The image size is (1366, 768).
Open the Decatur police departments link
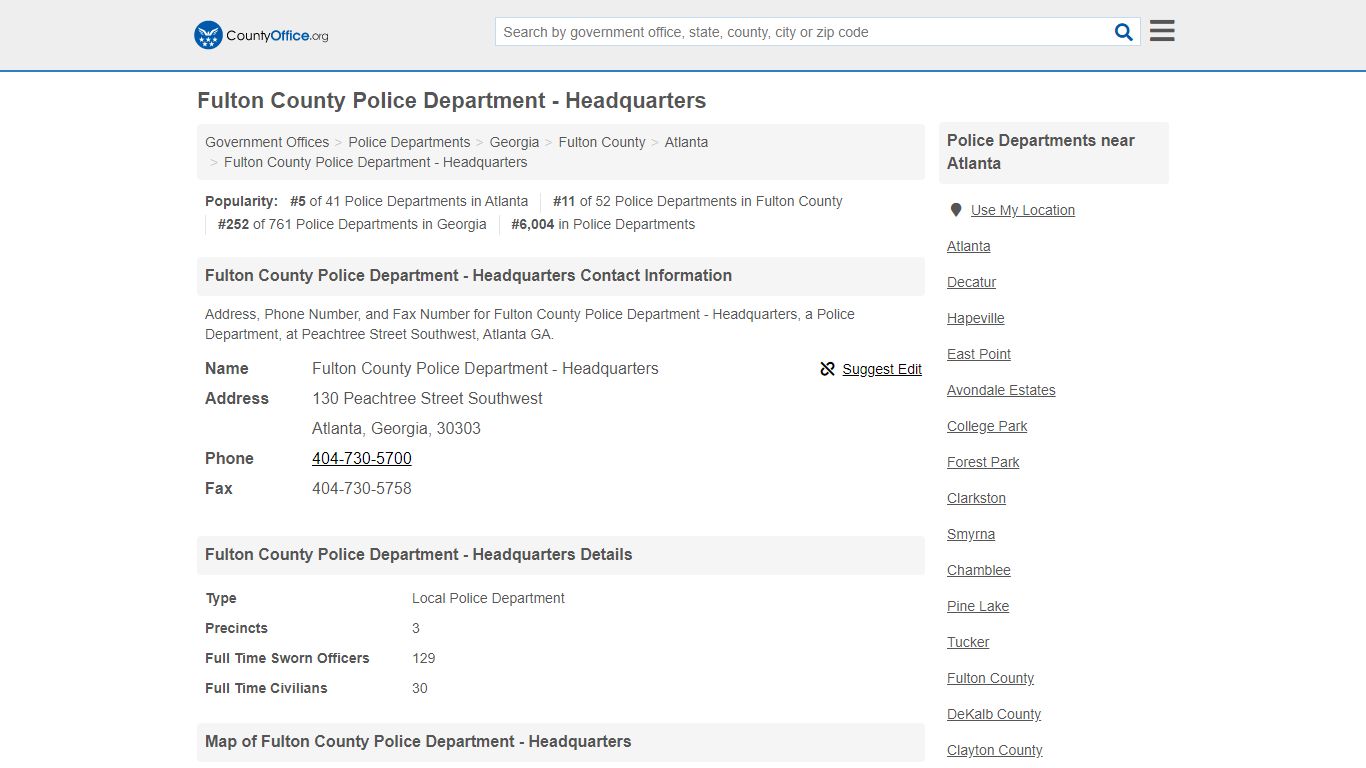tap(972, 282)
